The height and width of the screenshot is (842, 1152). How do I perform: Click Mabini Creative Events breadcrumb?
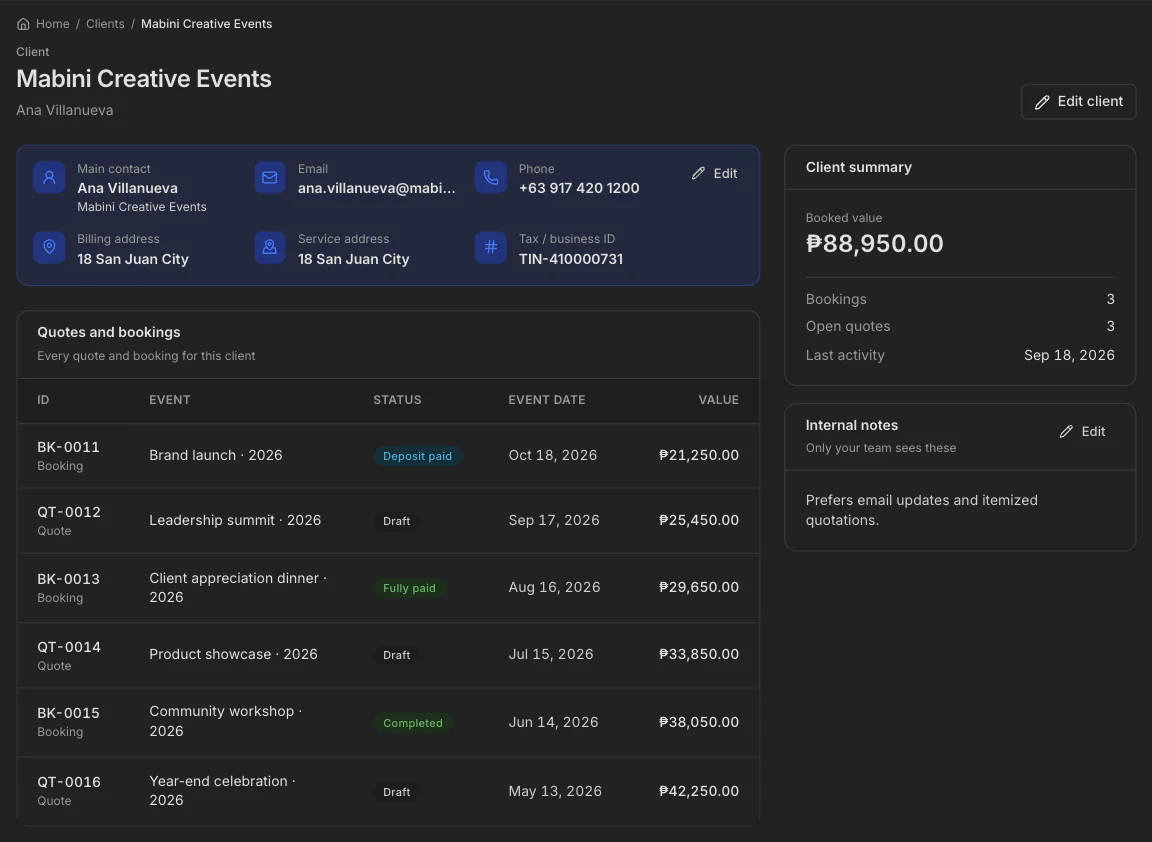coord(206,24)
